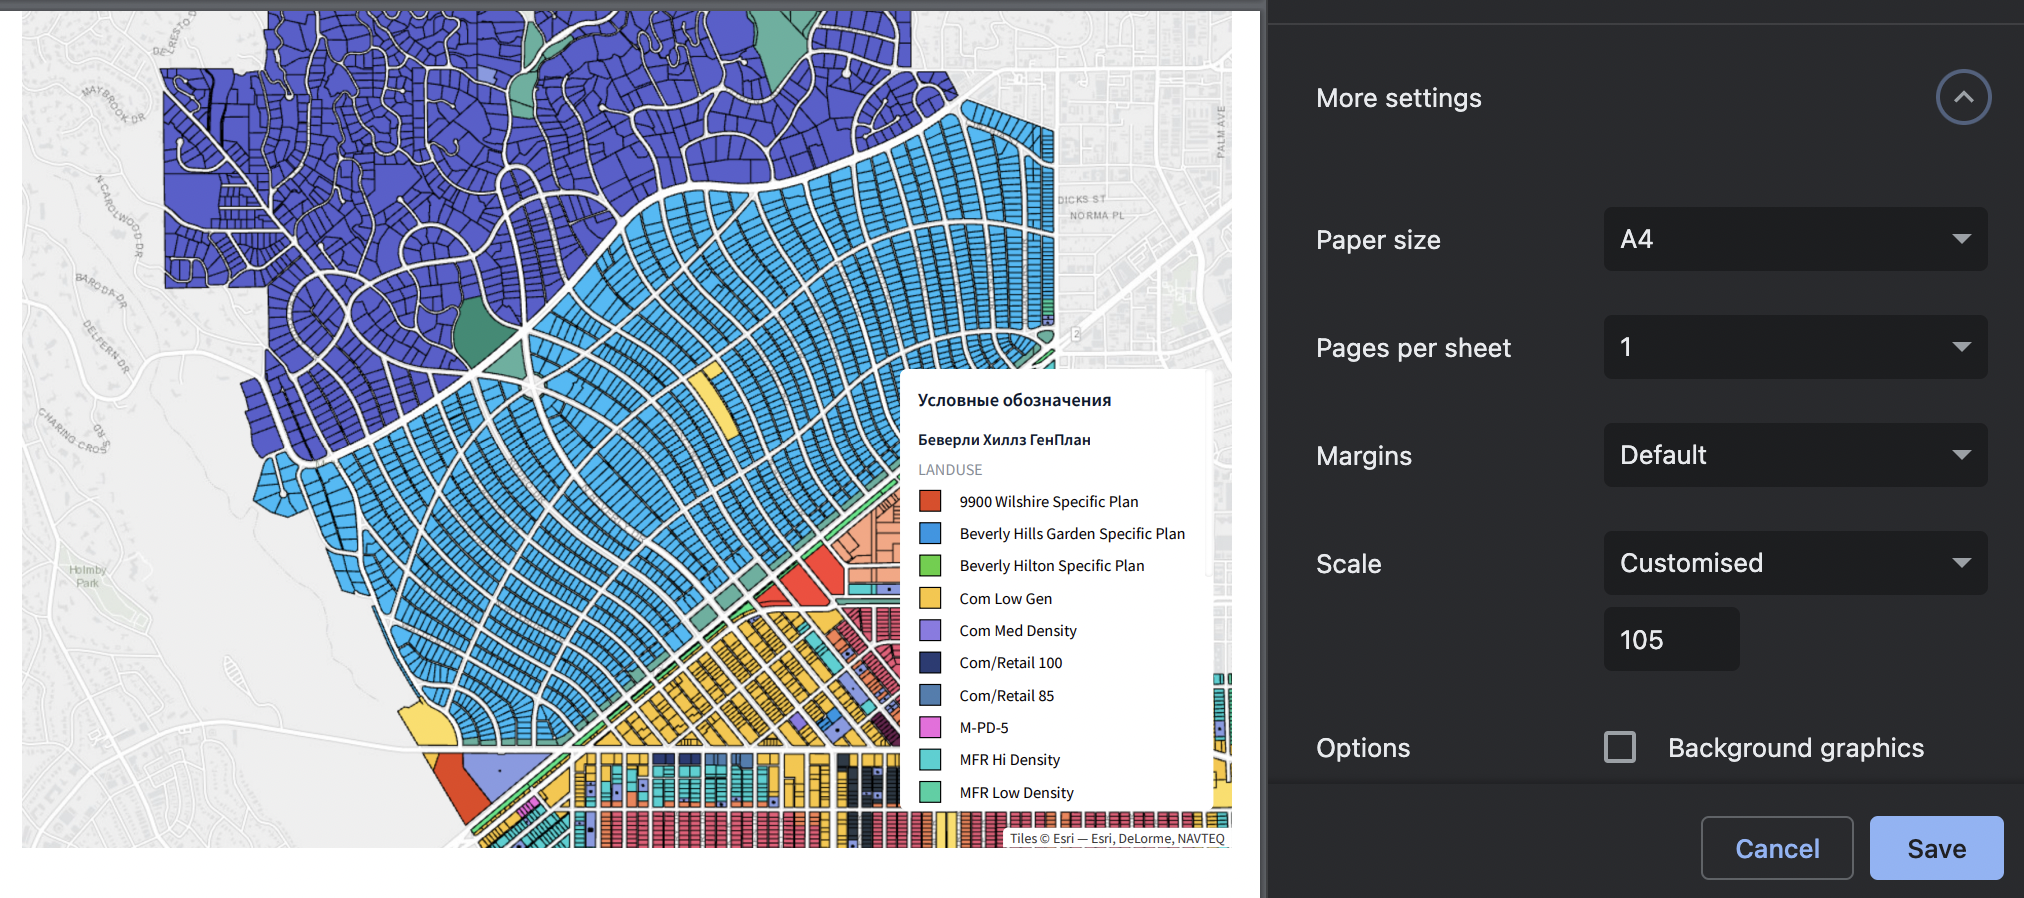Click the M-PD-5 magenta legend swatch
The height and width of the screenshot is (898, 2024).
pyautogui.click(x=930, y=727)
